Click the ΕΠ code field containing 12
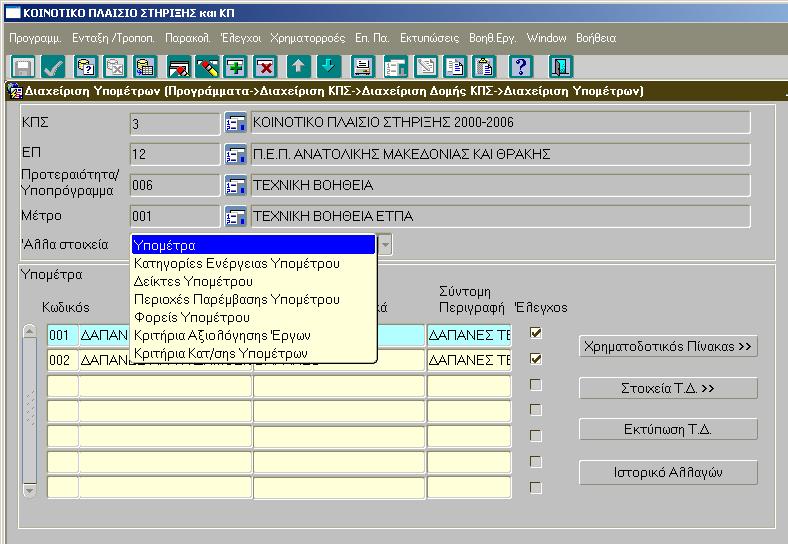Viewport: 788px width, 544px height. pyautogui.click(x=175, y=154)
